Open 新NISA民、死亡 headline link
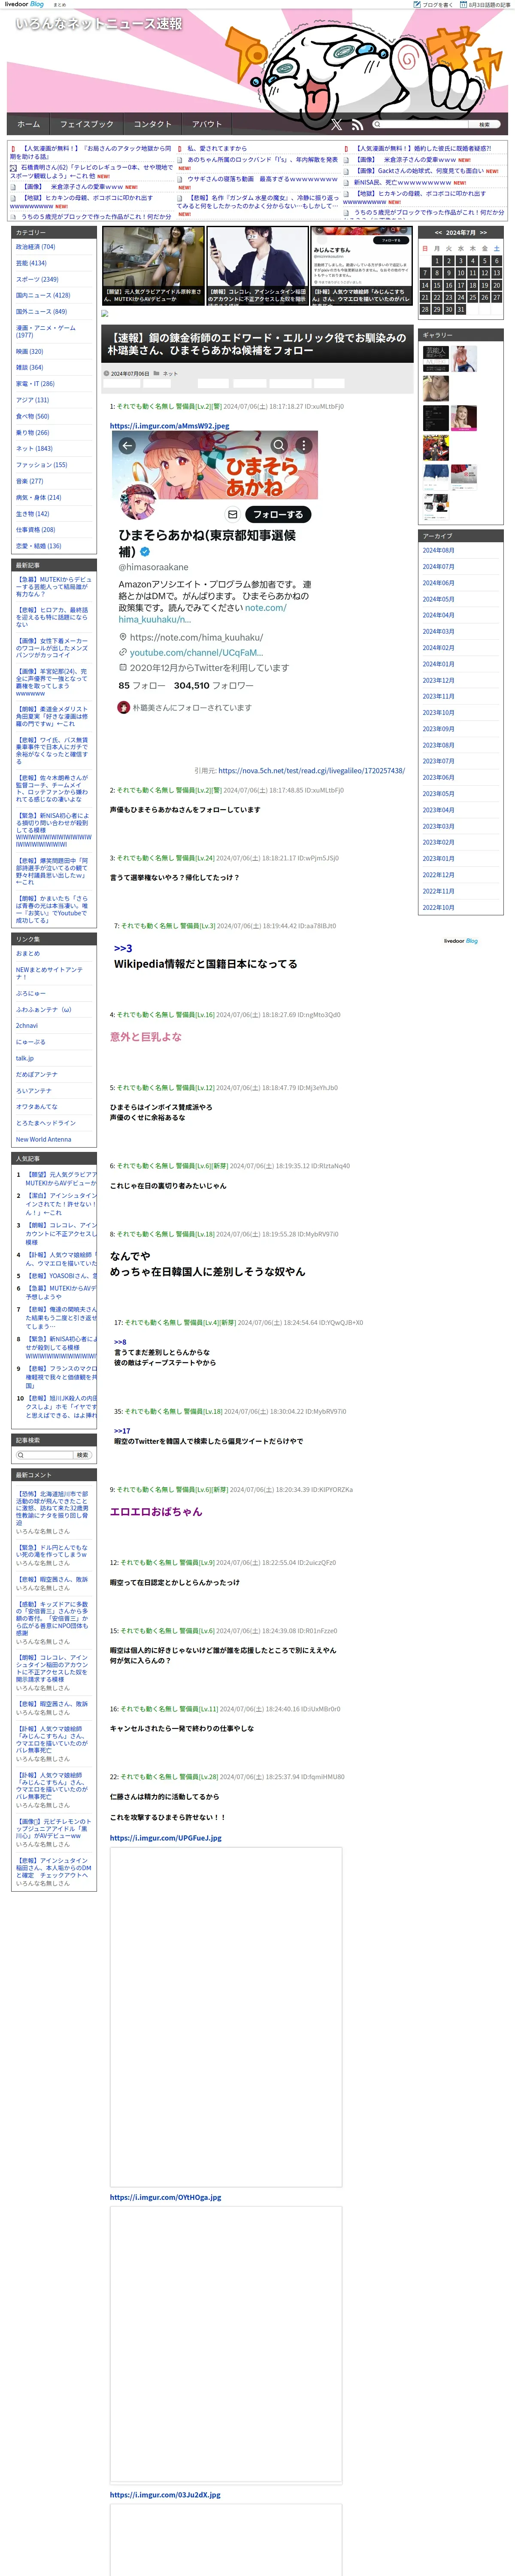This screenshot has width=515, height=2576. point(403,182)
